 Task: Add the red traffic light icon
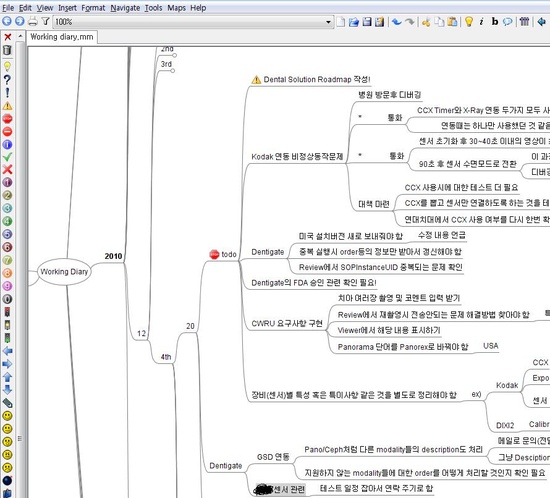pyautogui.click(x=7, y=312)
